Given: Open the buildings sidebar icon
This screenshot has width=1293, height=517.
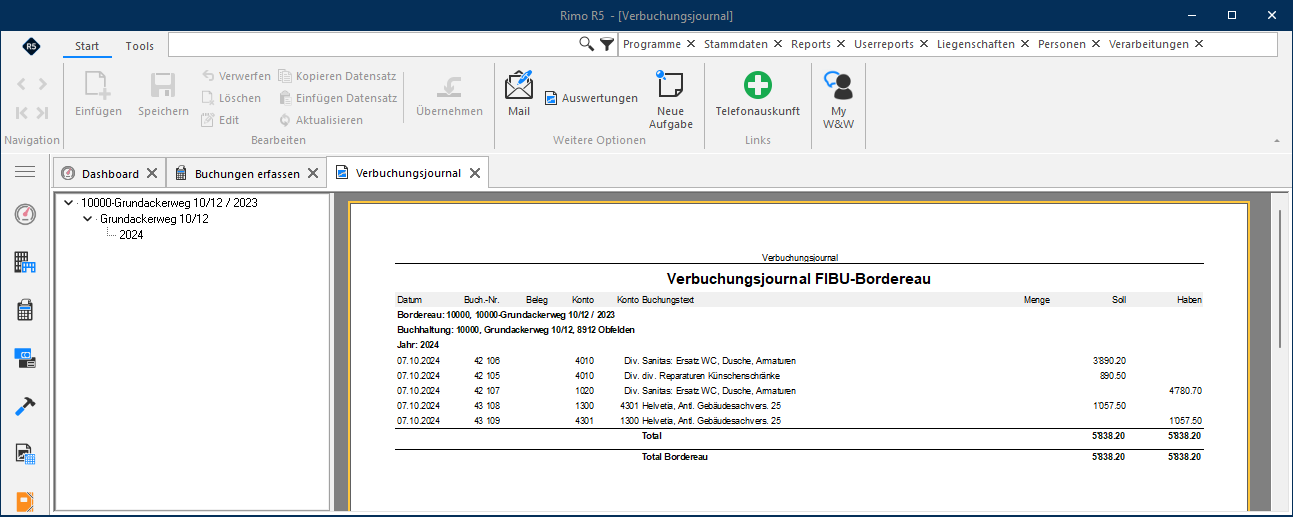Looking at the screenshot, I should 25,263.
